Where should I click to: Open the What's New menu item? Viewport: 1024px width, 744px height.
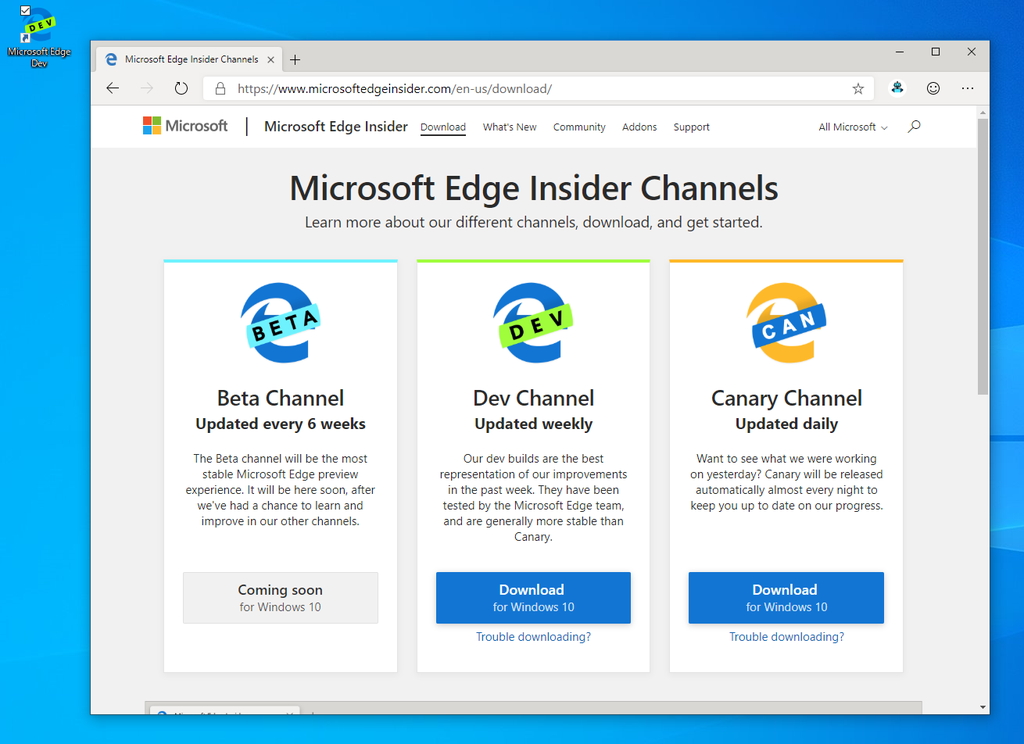pos(509,127)
